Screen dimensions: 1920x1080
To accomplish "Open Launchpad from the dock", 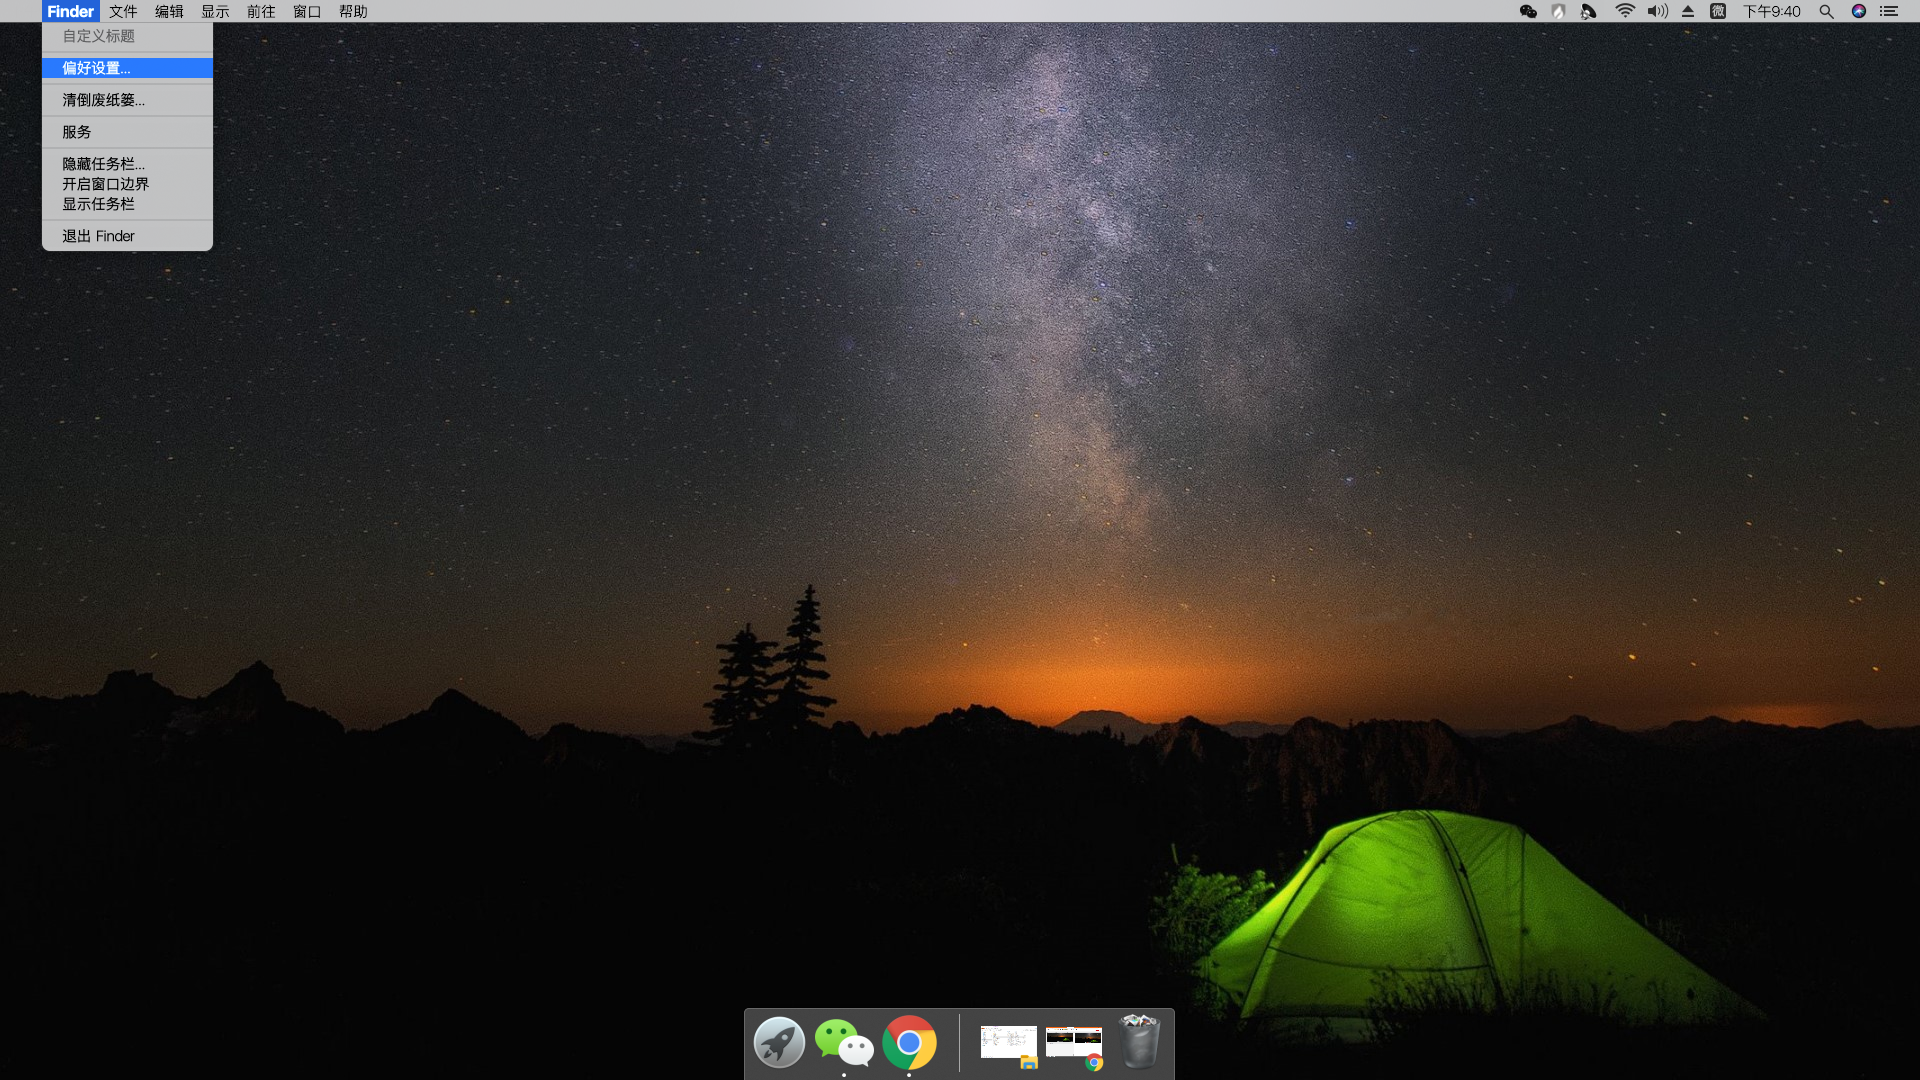I will [779, 1043].
